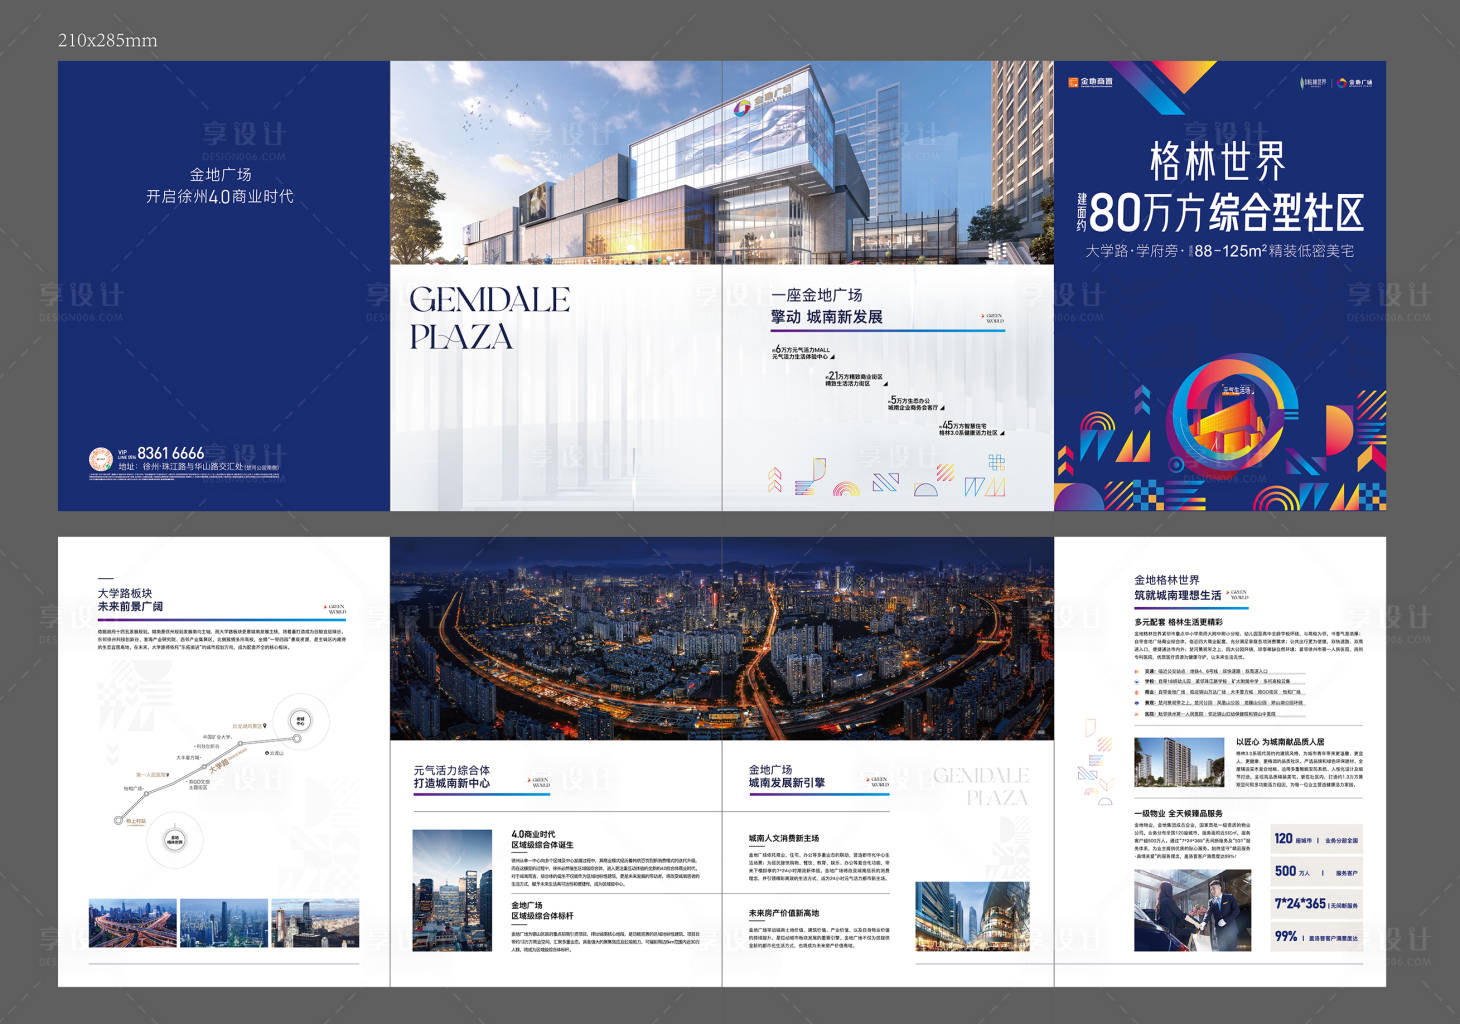
Task: Click the 金地商置 orange logo on blue cover
Action: [x=1091, y=82]
